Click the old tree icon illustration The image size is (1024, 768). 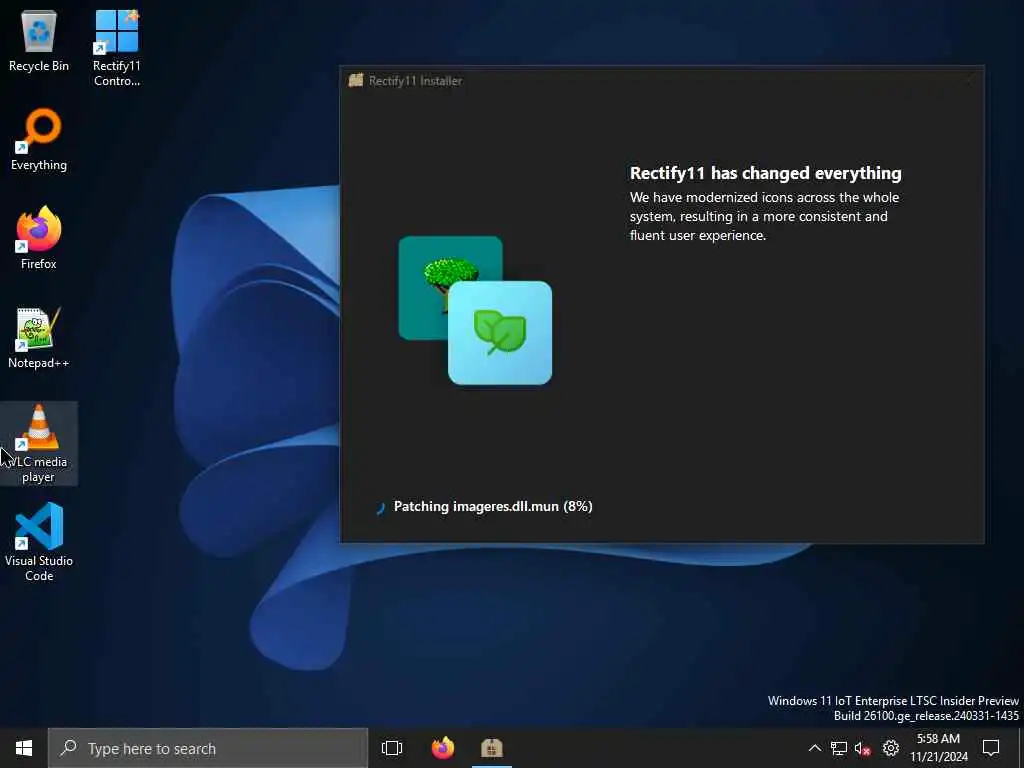[450, 287]
